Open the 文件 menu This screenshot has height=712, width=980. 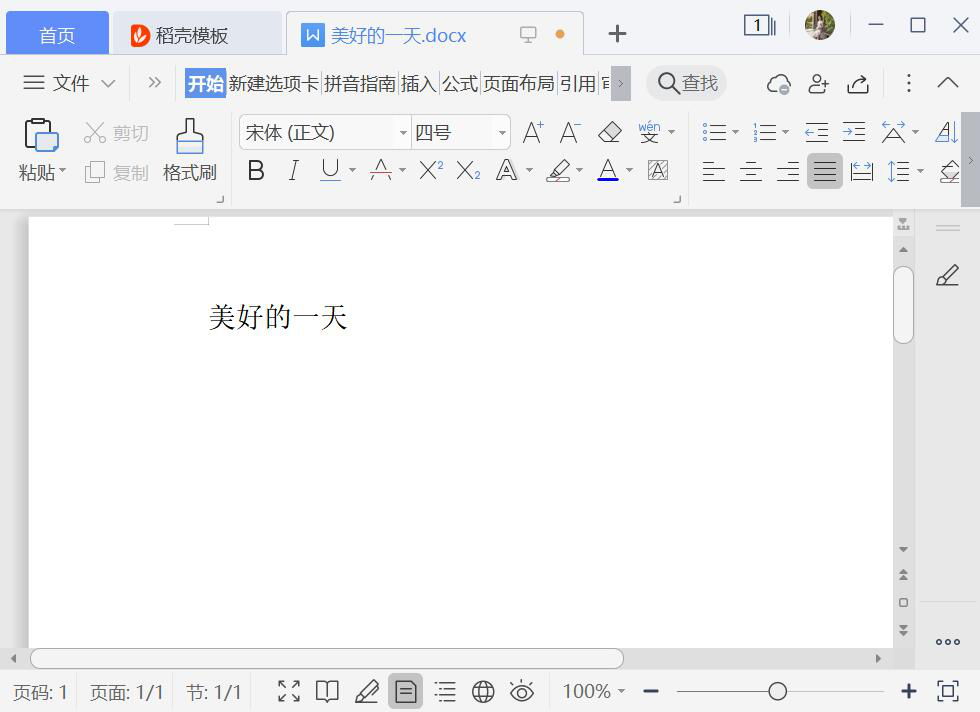[69, 83]
